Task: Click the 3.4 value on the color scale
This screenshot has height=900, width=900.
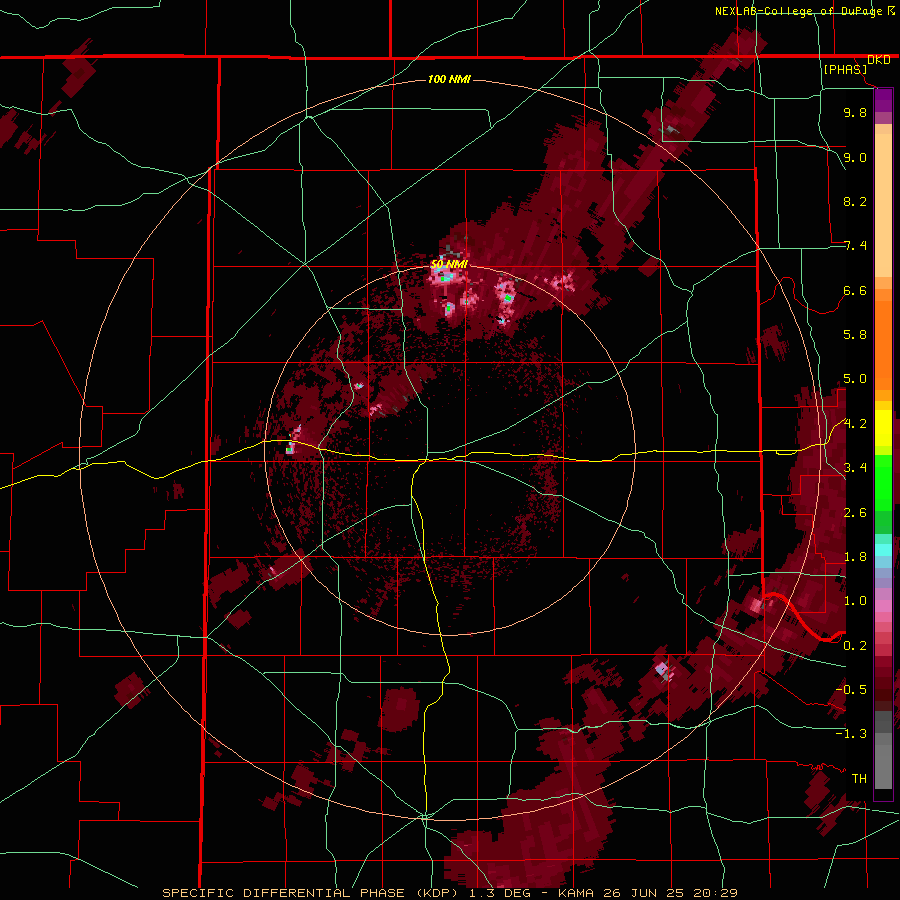Action: [855, 468]
